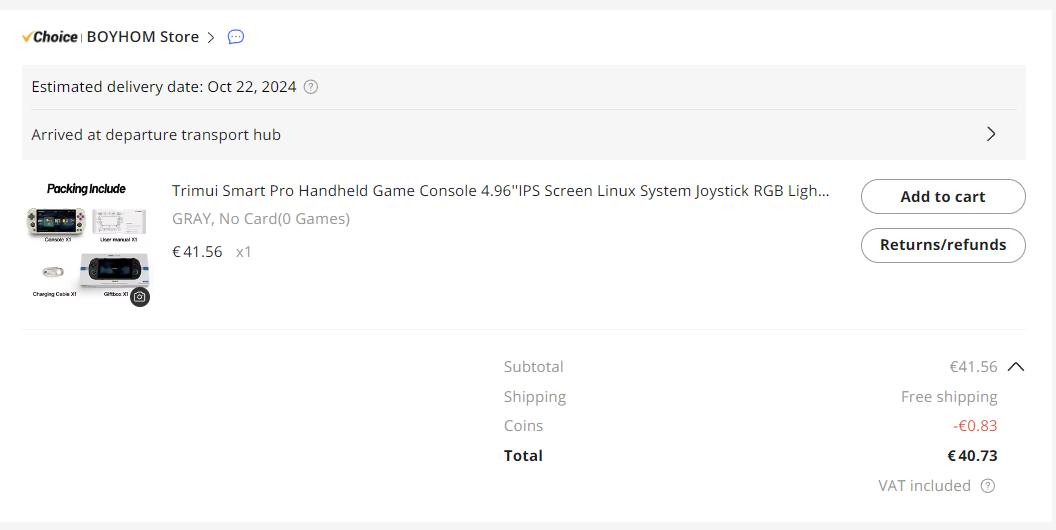Open tracking details via right arrow
Viewport: 1056px width, 530px height.
(x=991, y=134)
